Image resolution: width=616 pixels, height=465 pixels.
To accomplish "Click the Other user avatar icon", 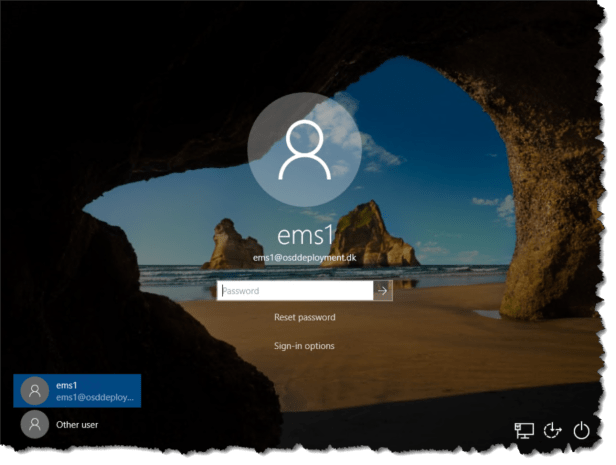I will [x=35, y=424].
